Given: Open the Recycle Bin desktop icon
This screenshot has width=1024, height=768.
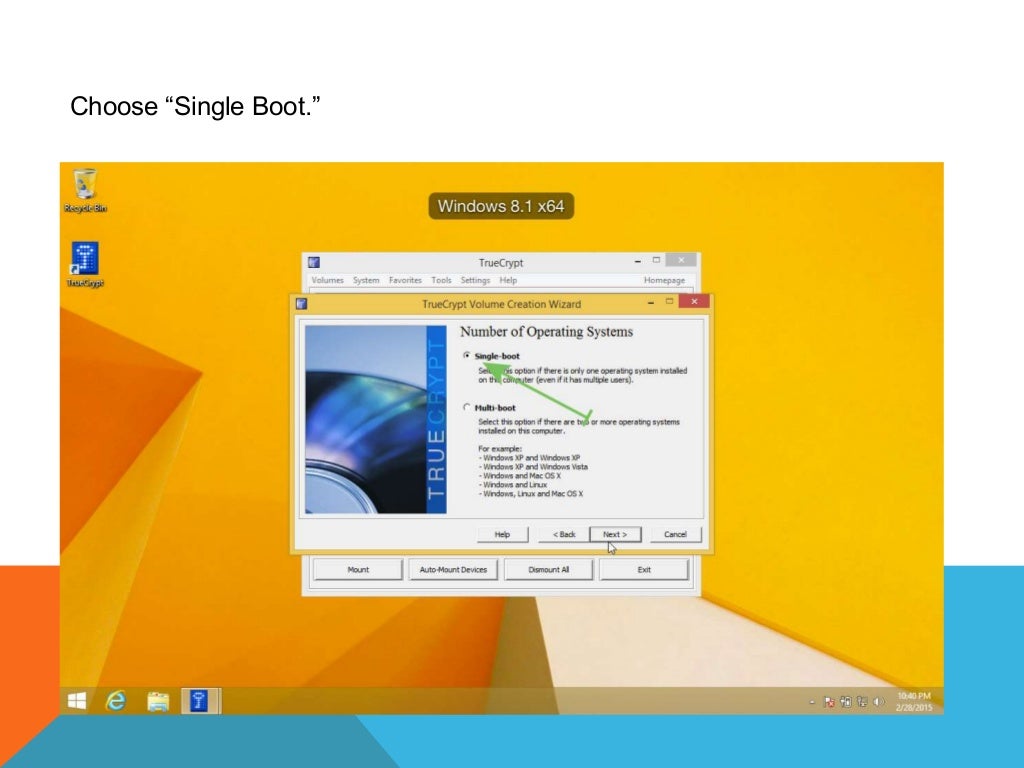Looking at the screenshot, I should [x=85, y=189].
